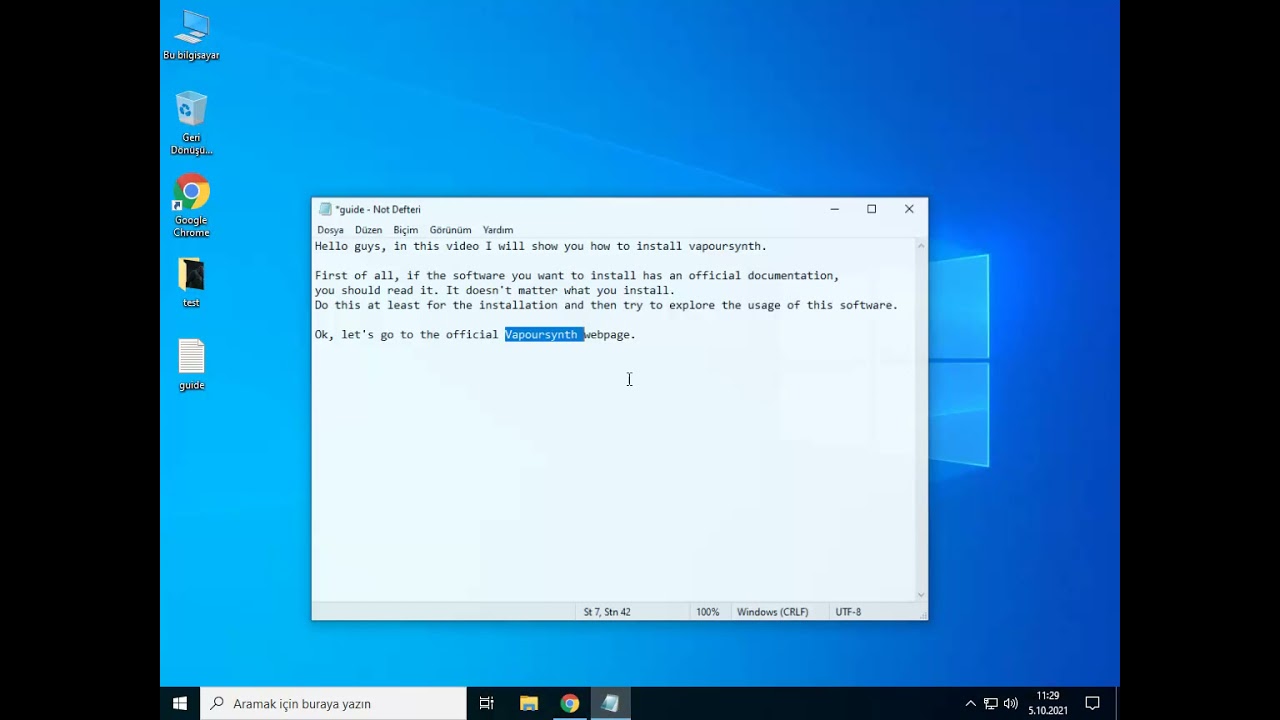Open the Görünüm menu
The image size is (1280, 720).
click(450, 230)
